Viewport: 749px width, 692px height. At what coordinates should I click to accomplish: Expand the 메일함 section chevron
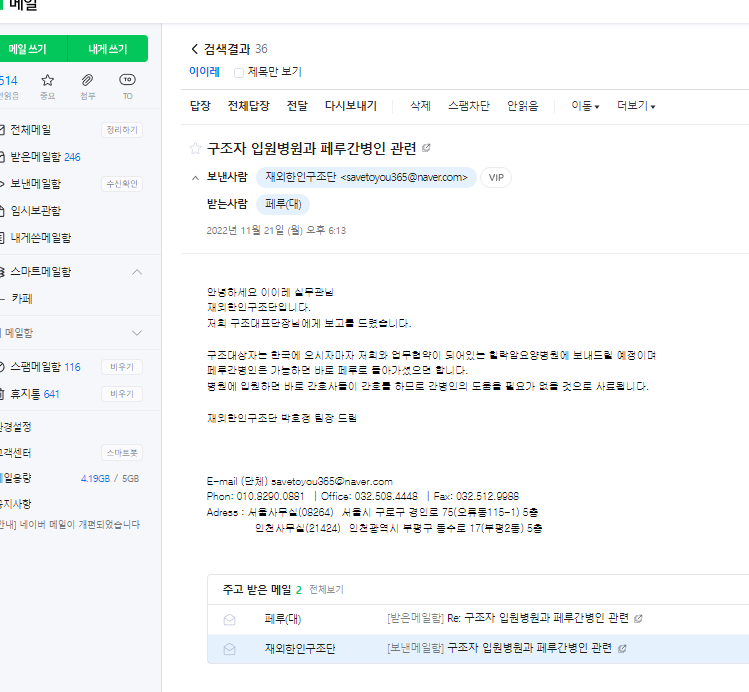coord(137,333)
